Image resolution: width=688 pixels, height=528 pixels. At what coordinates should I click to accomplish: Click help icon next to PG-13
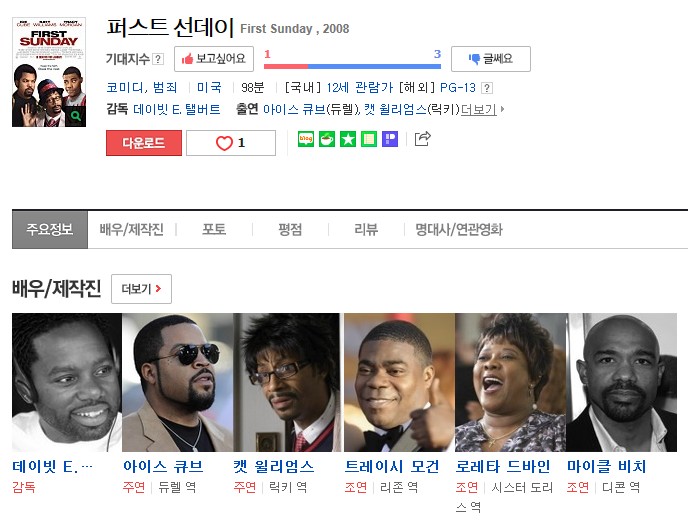point(486,88)
